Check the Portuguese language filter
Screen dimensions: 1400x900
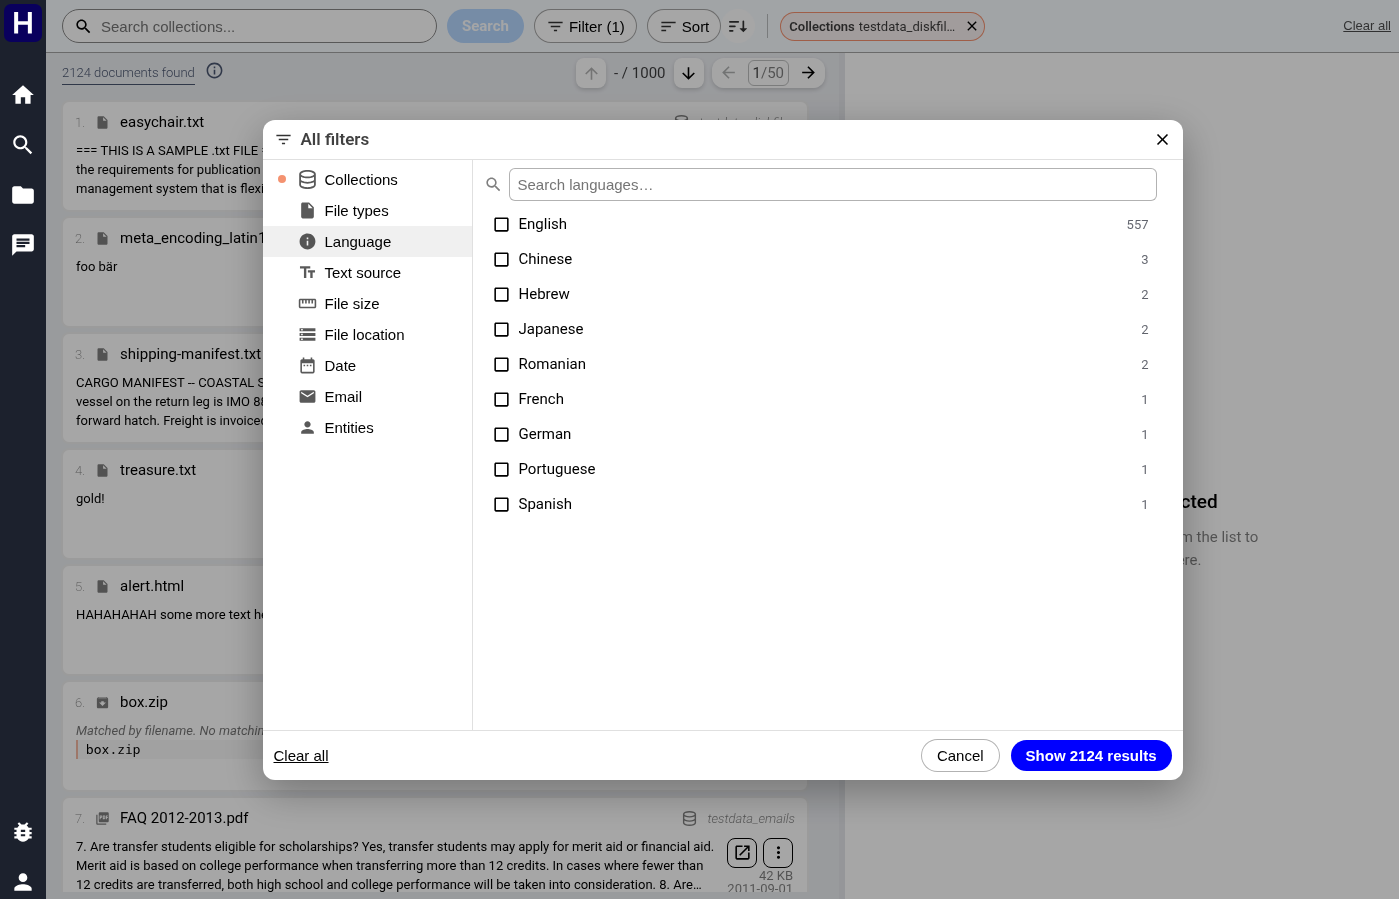click(502, 470)
